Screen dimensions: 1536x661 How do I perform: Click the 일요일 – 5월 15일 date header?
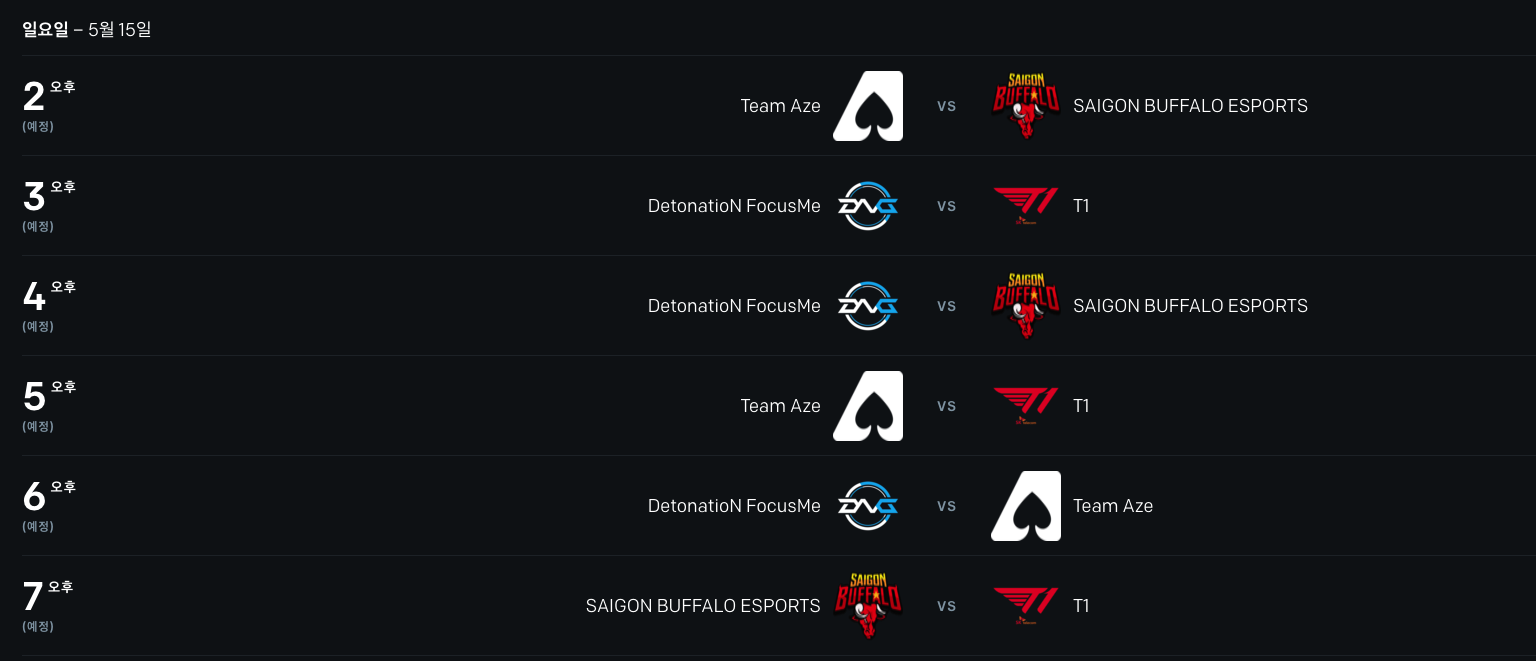87,30
